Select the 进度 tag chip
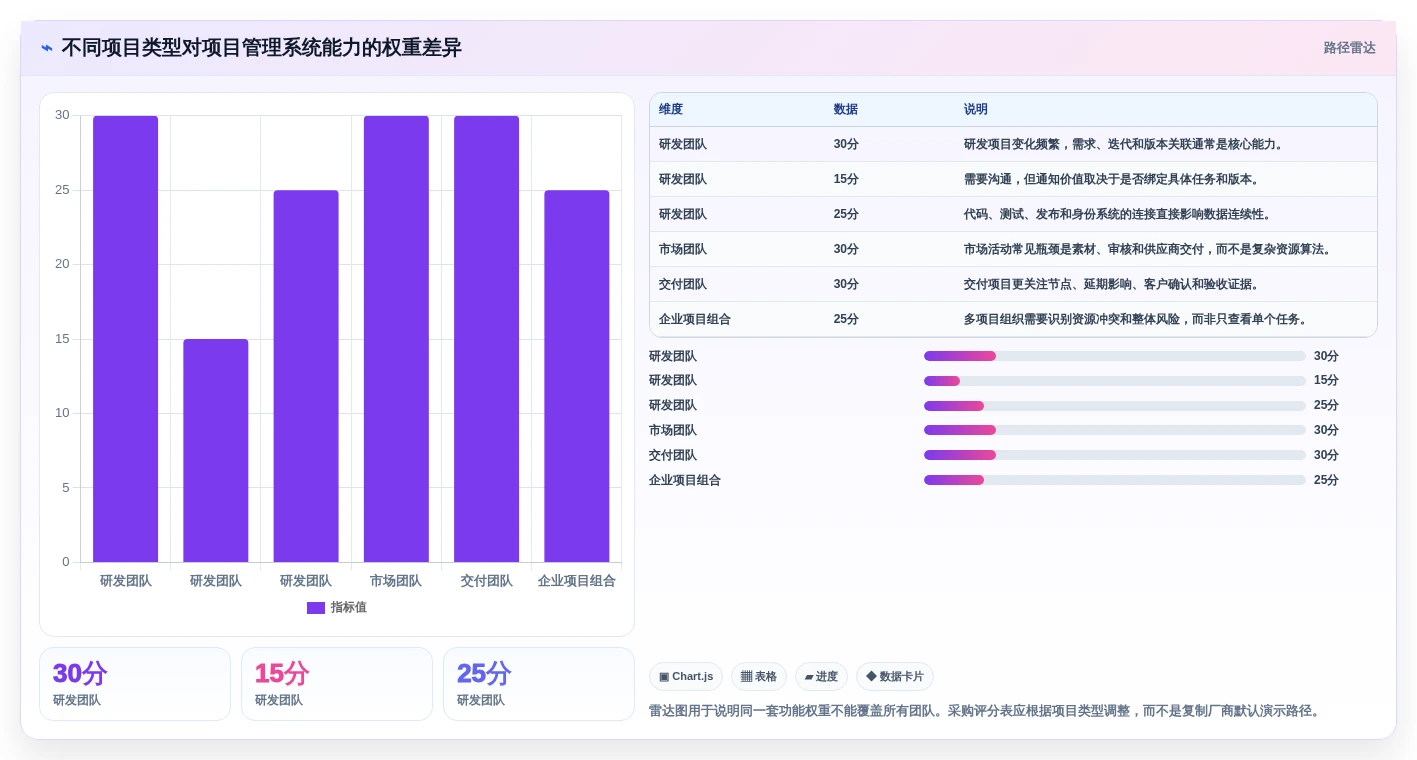The width and height of the screenshot is (1417, 760). click(821, 677)
